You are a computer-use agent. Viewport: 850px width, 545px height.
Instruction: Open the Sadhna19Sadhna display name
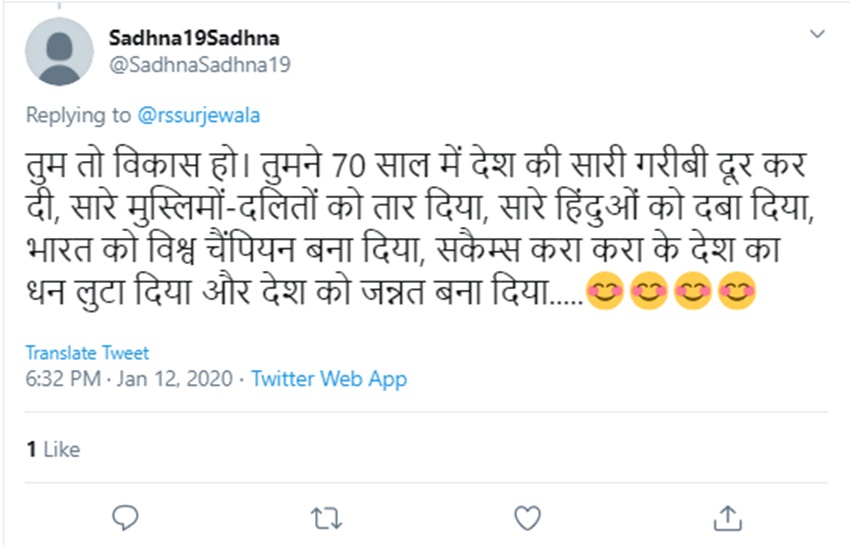193,38
